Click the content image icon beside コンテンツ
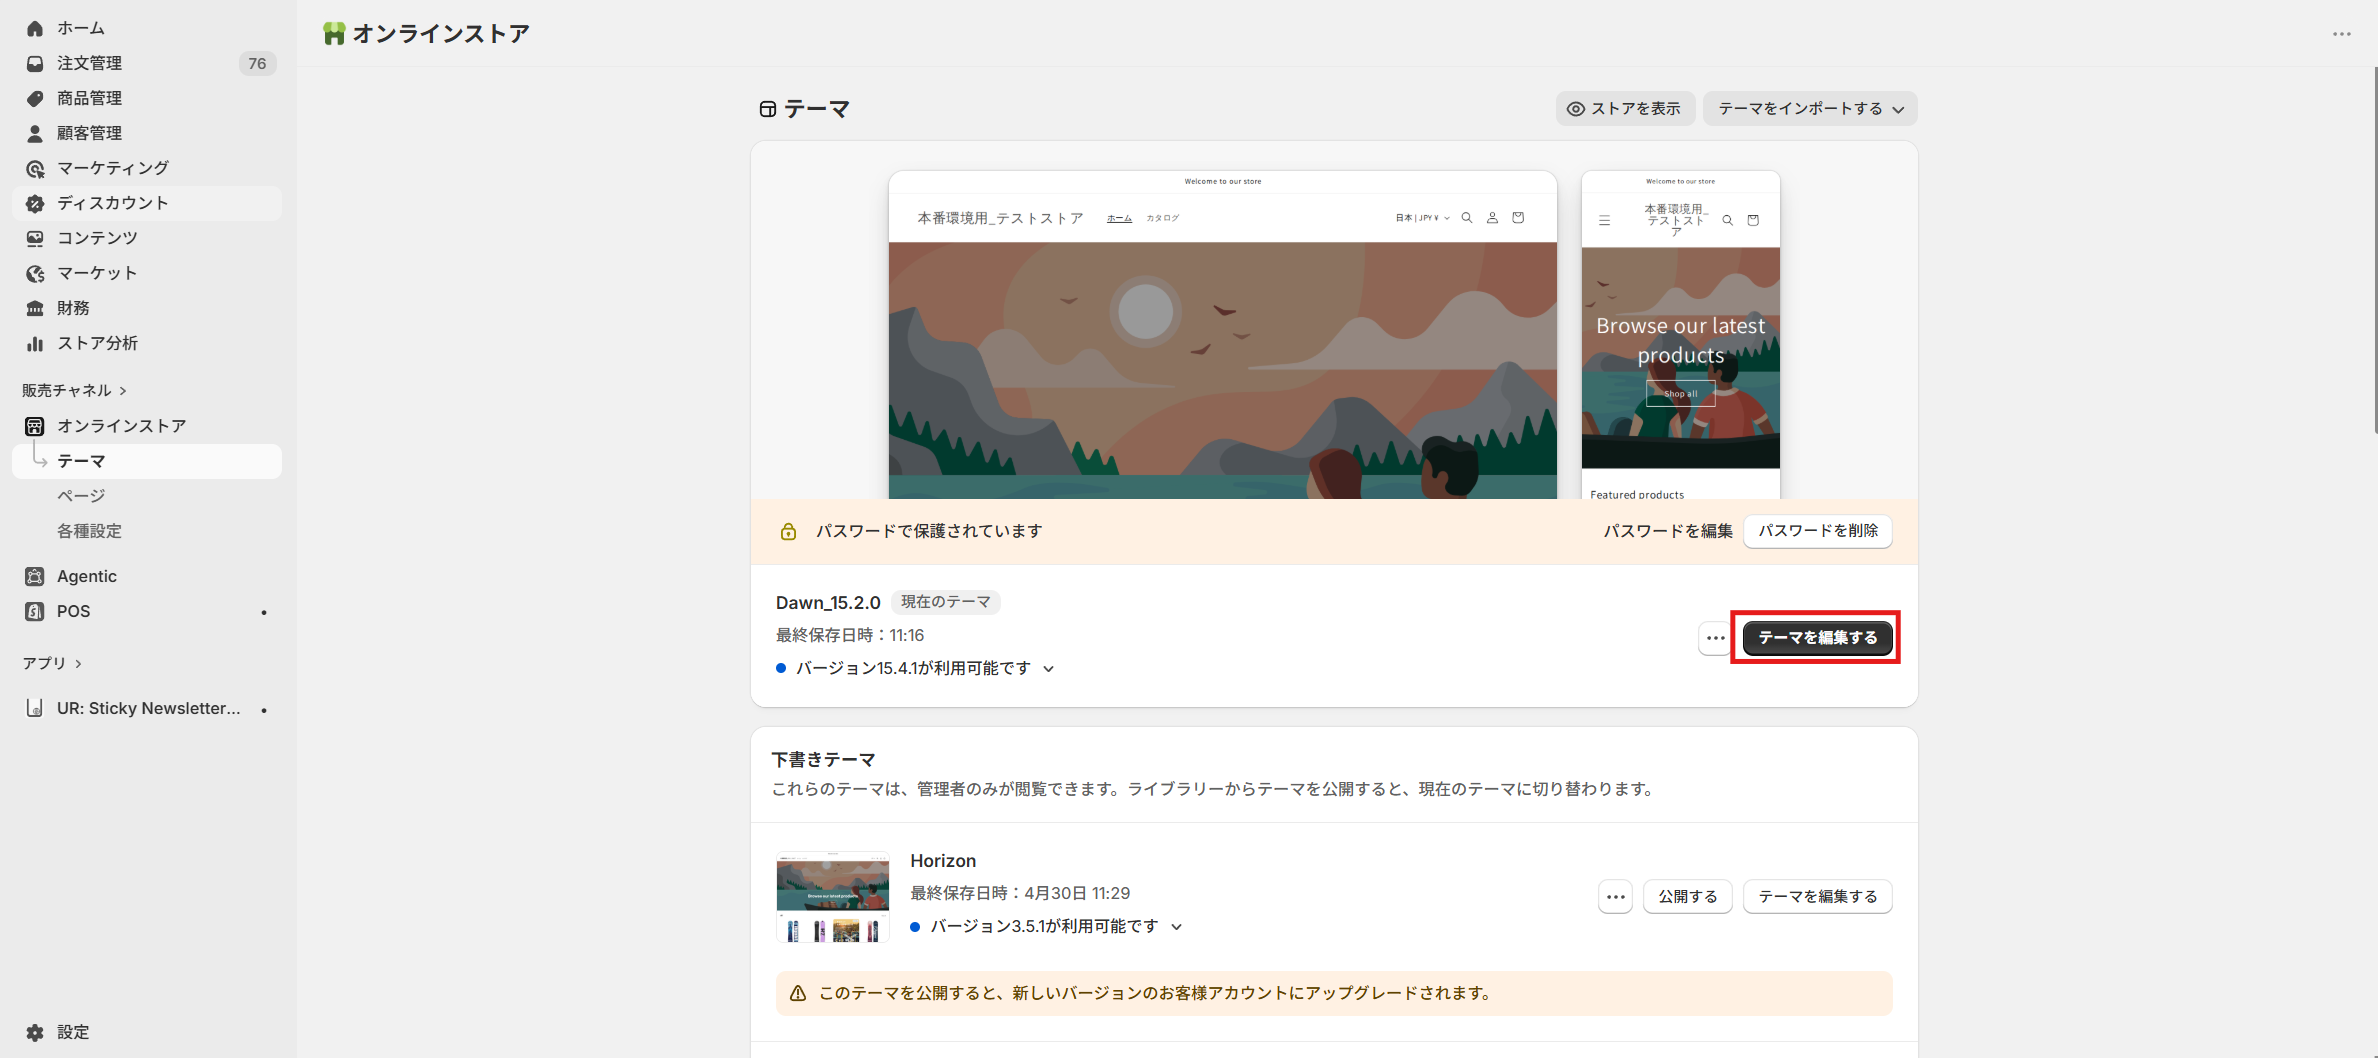Viewport: 2378px width, 1058px height. click(x=35, y=238)
